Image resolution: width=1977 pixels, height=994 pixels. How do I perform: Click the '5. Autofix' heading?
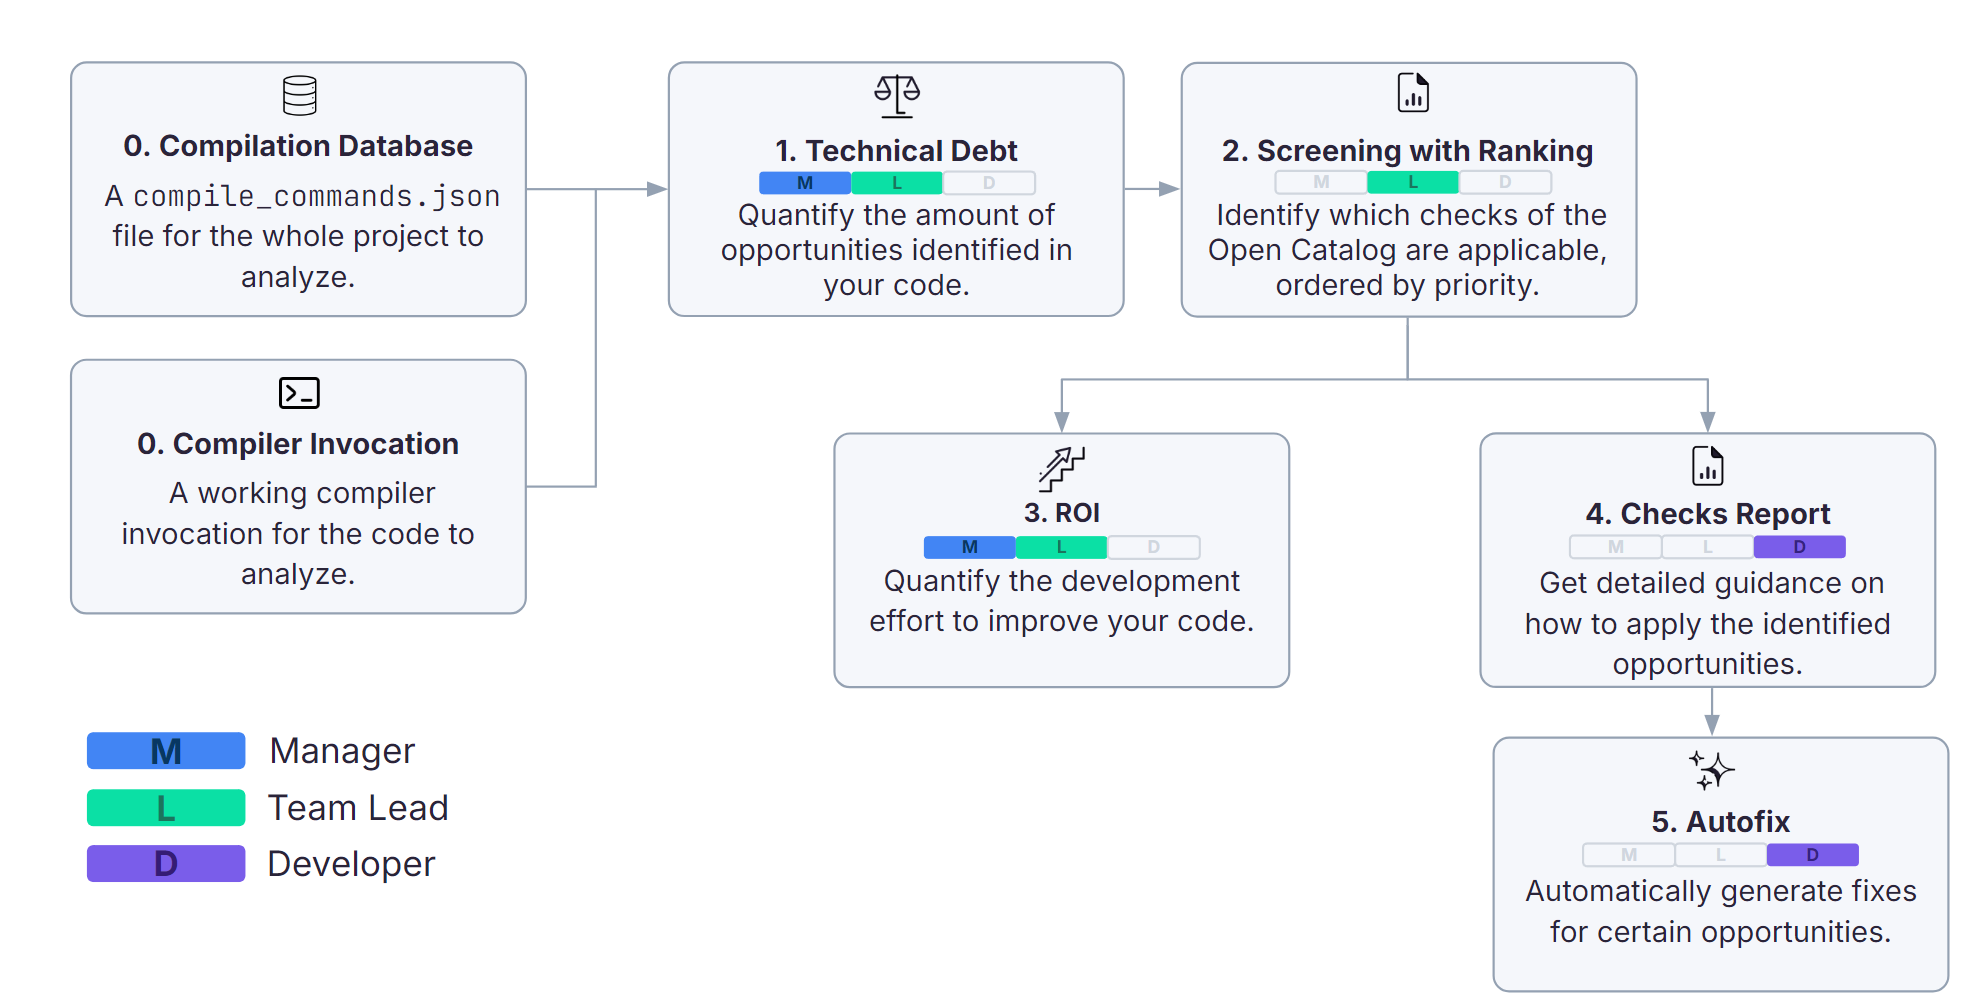tap(1720, 822)
